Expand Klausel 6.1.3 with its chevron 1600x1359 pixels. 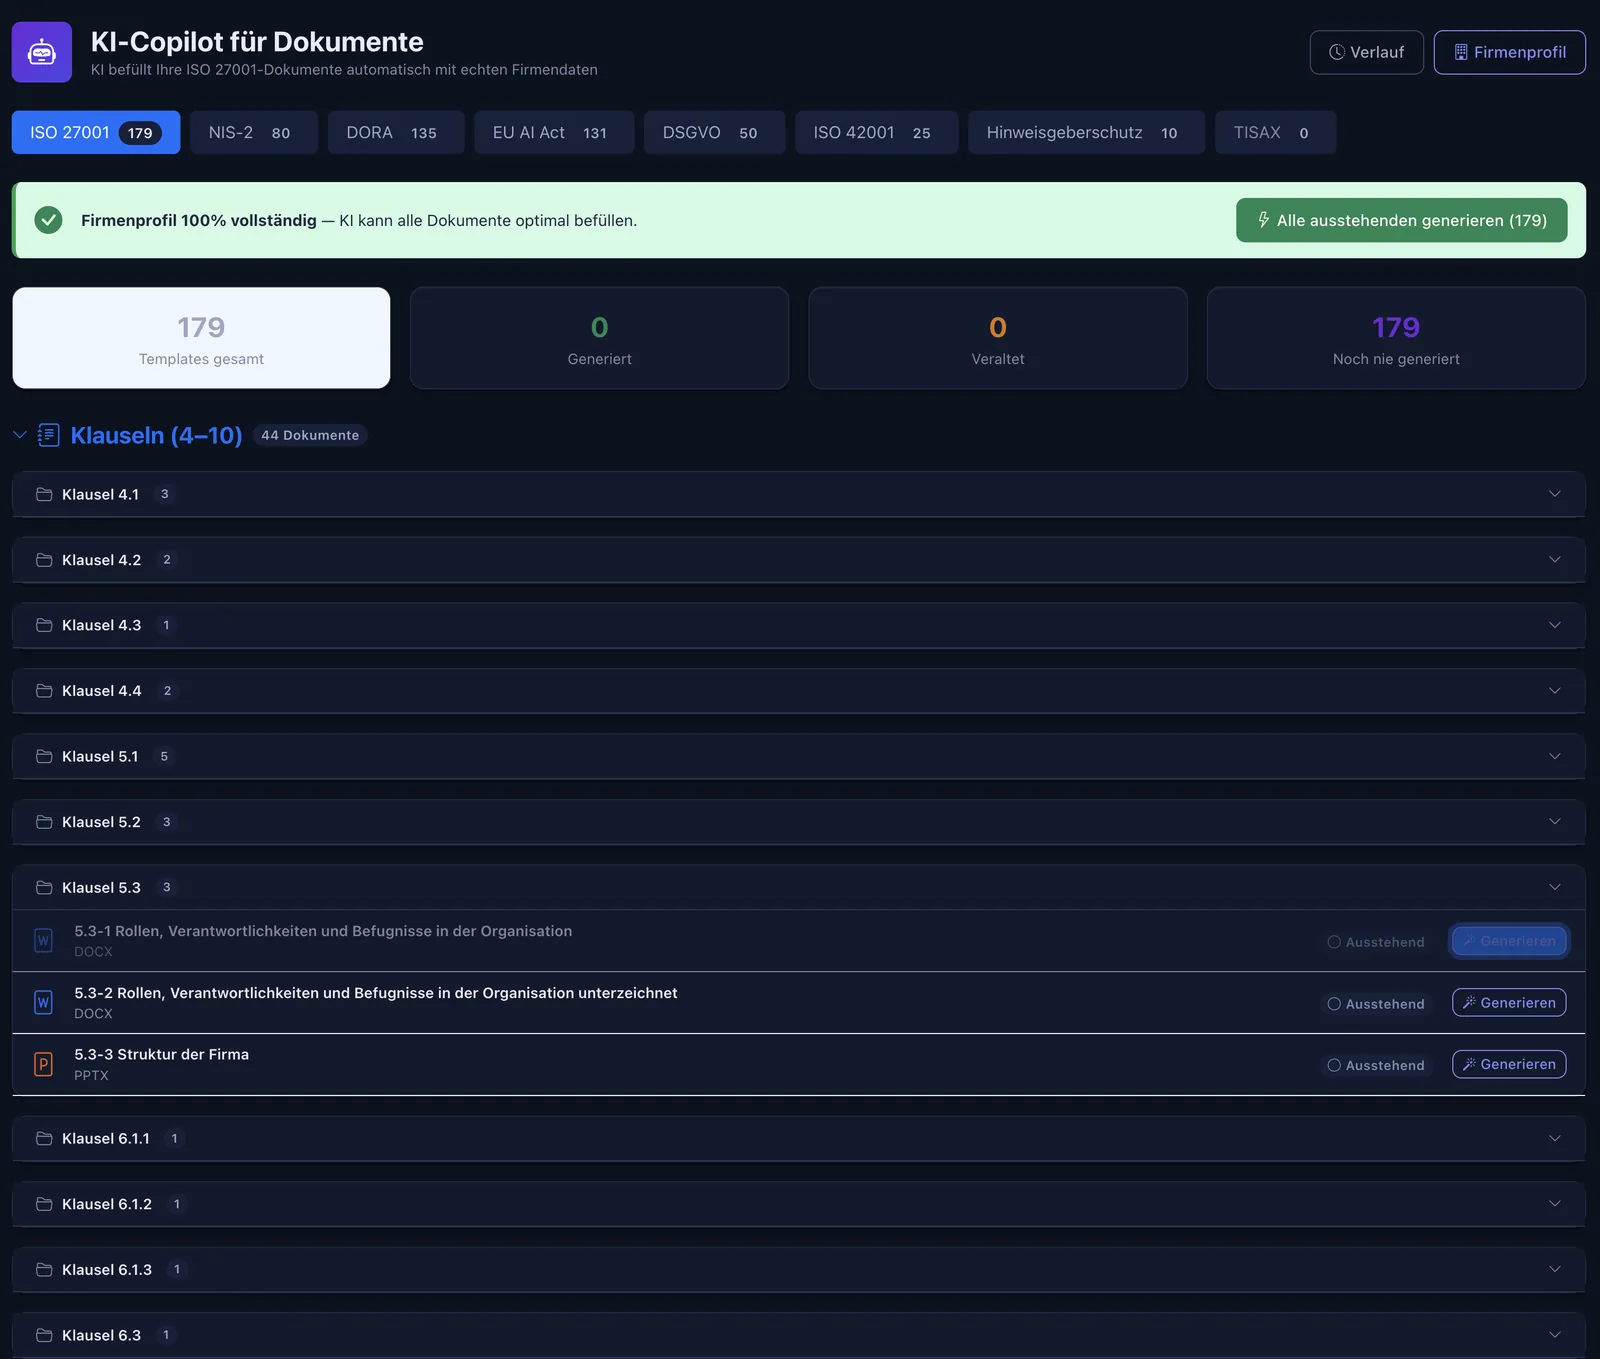click(1555, 1270)
